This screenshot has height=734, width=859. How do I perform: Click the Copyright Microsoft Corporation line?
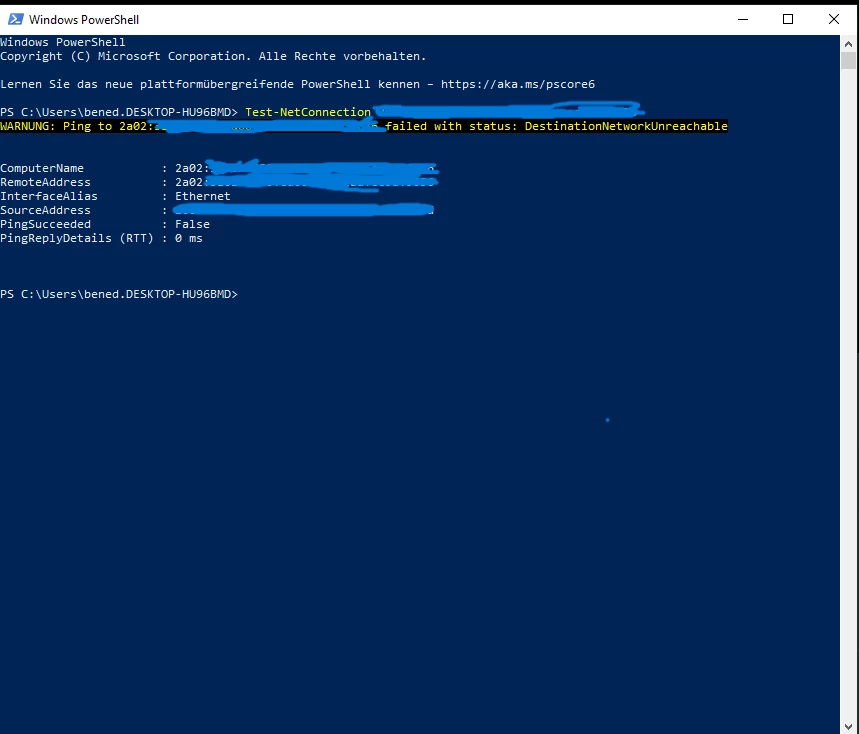coord(213,56)
